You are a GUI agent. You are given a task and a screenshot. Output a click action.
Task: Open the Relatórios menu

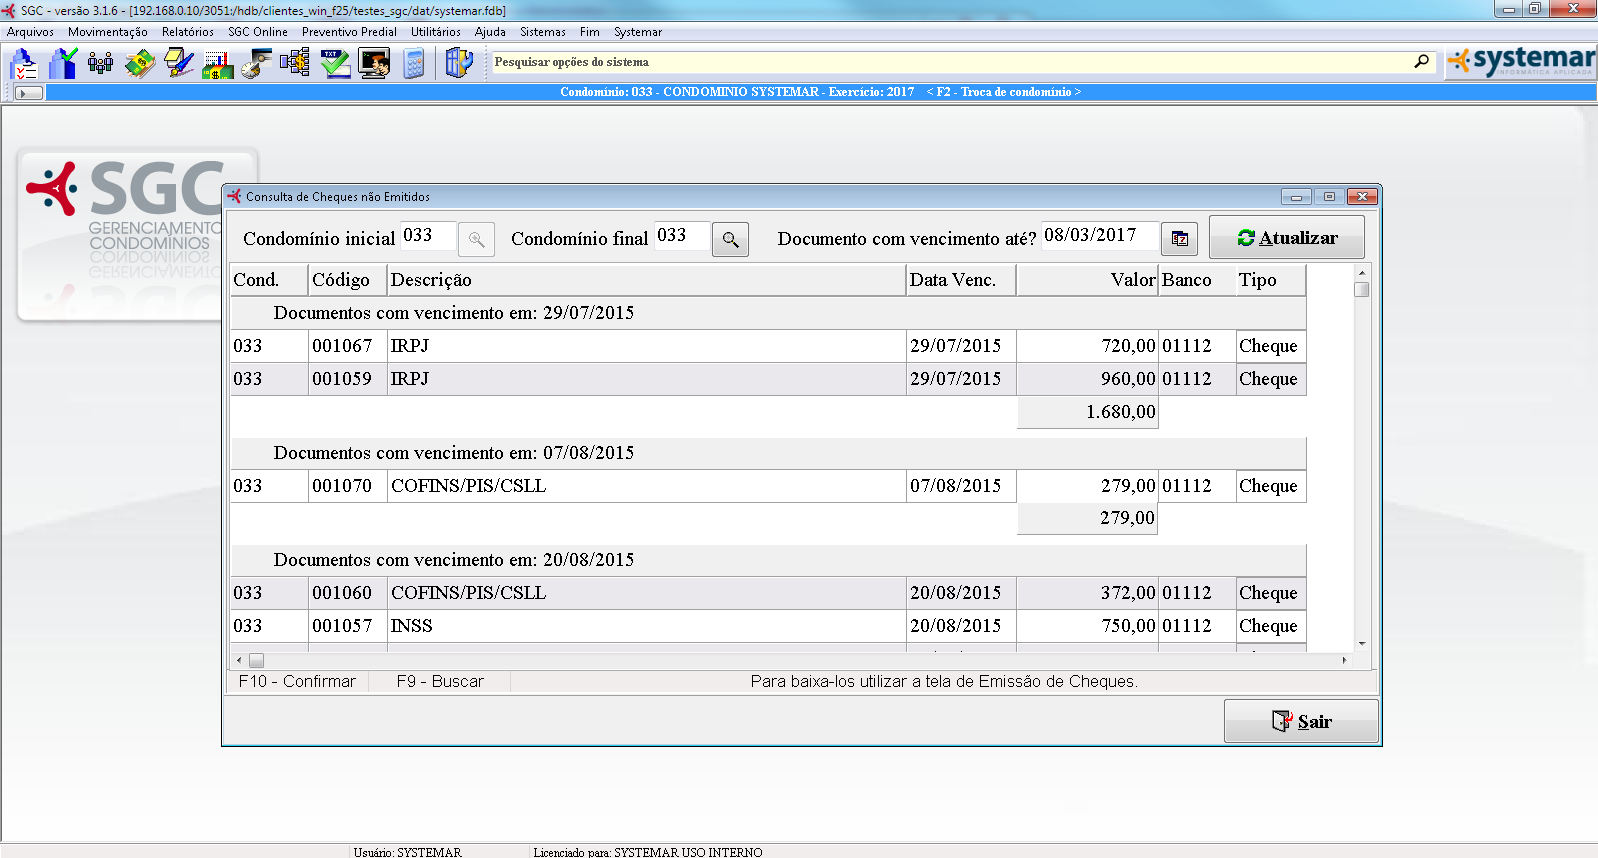[x=188, y=32]
